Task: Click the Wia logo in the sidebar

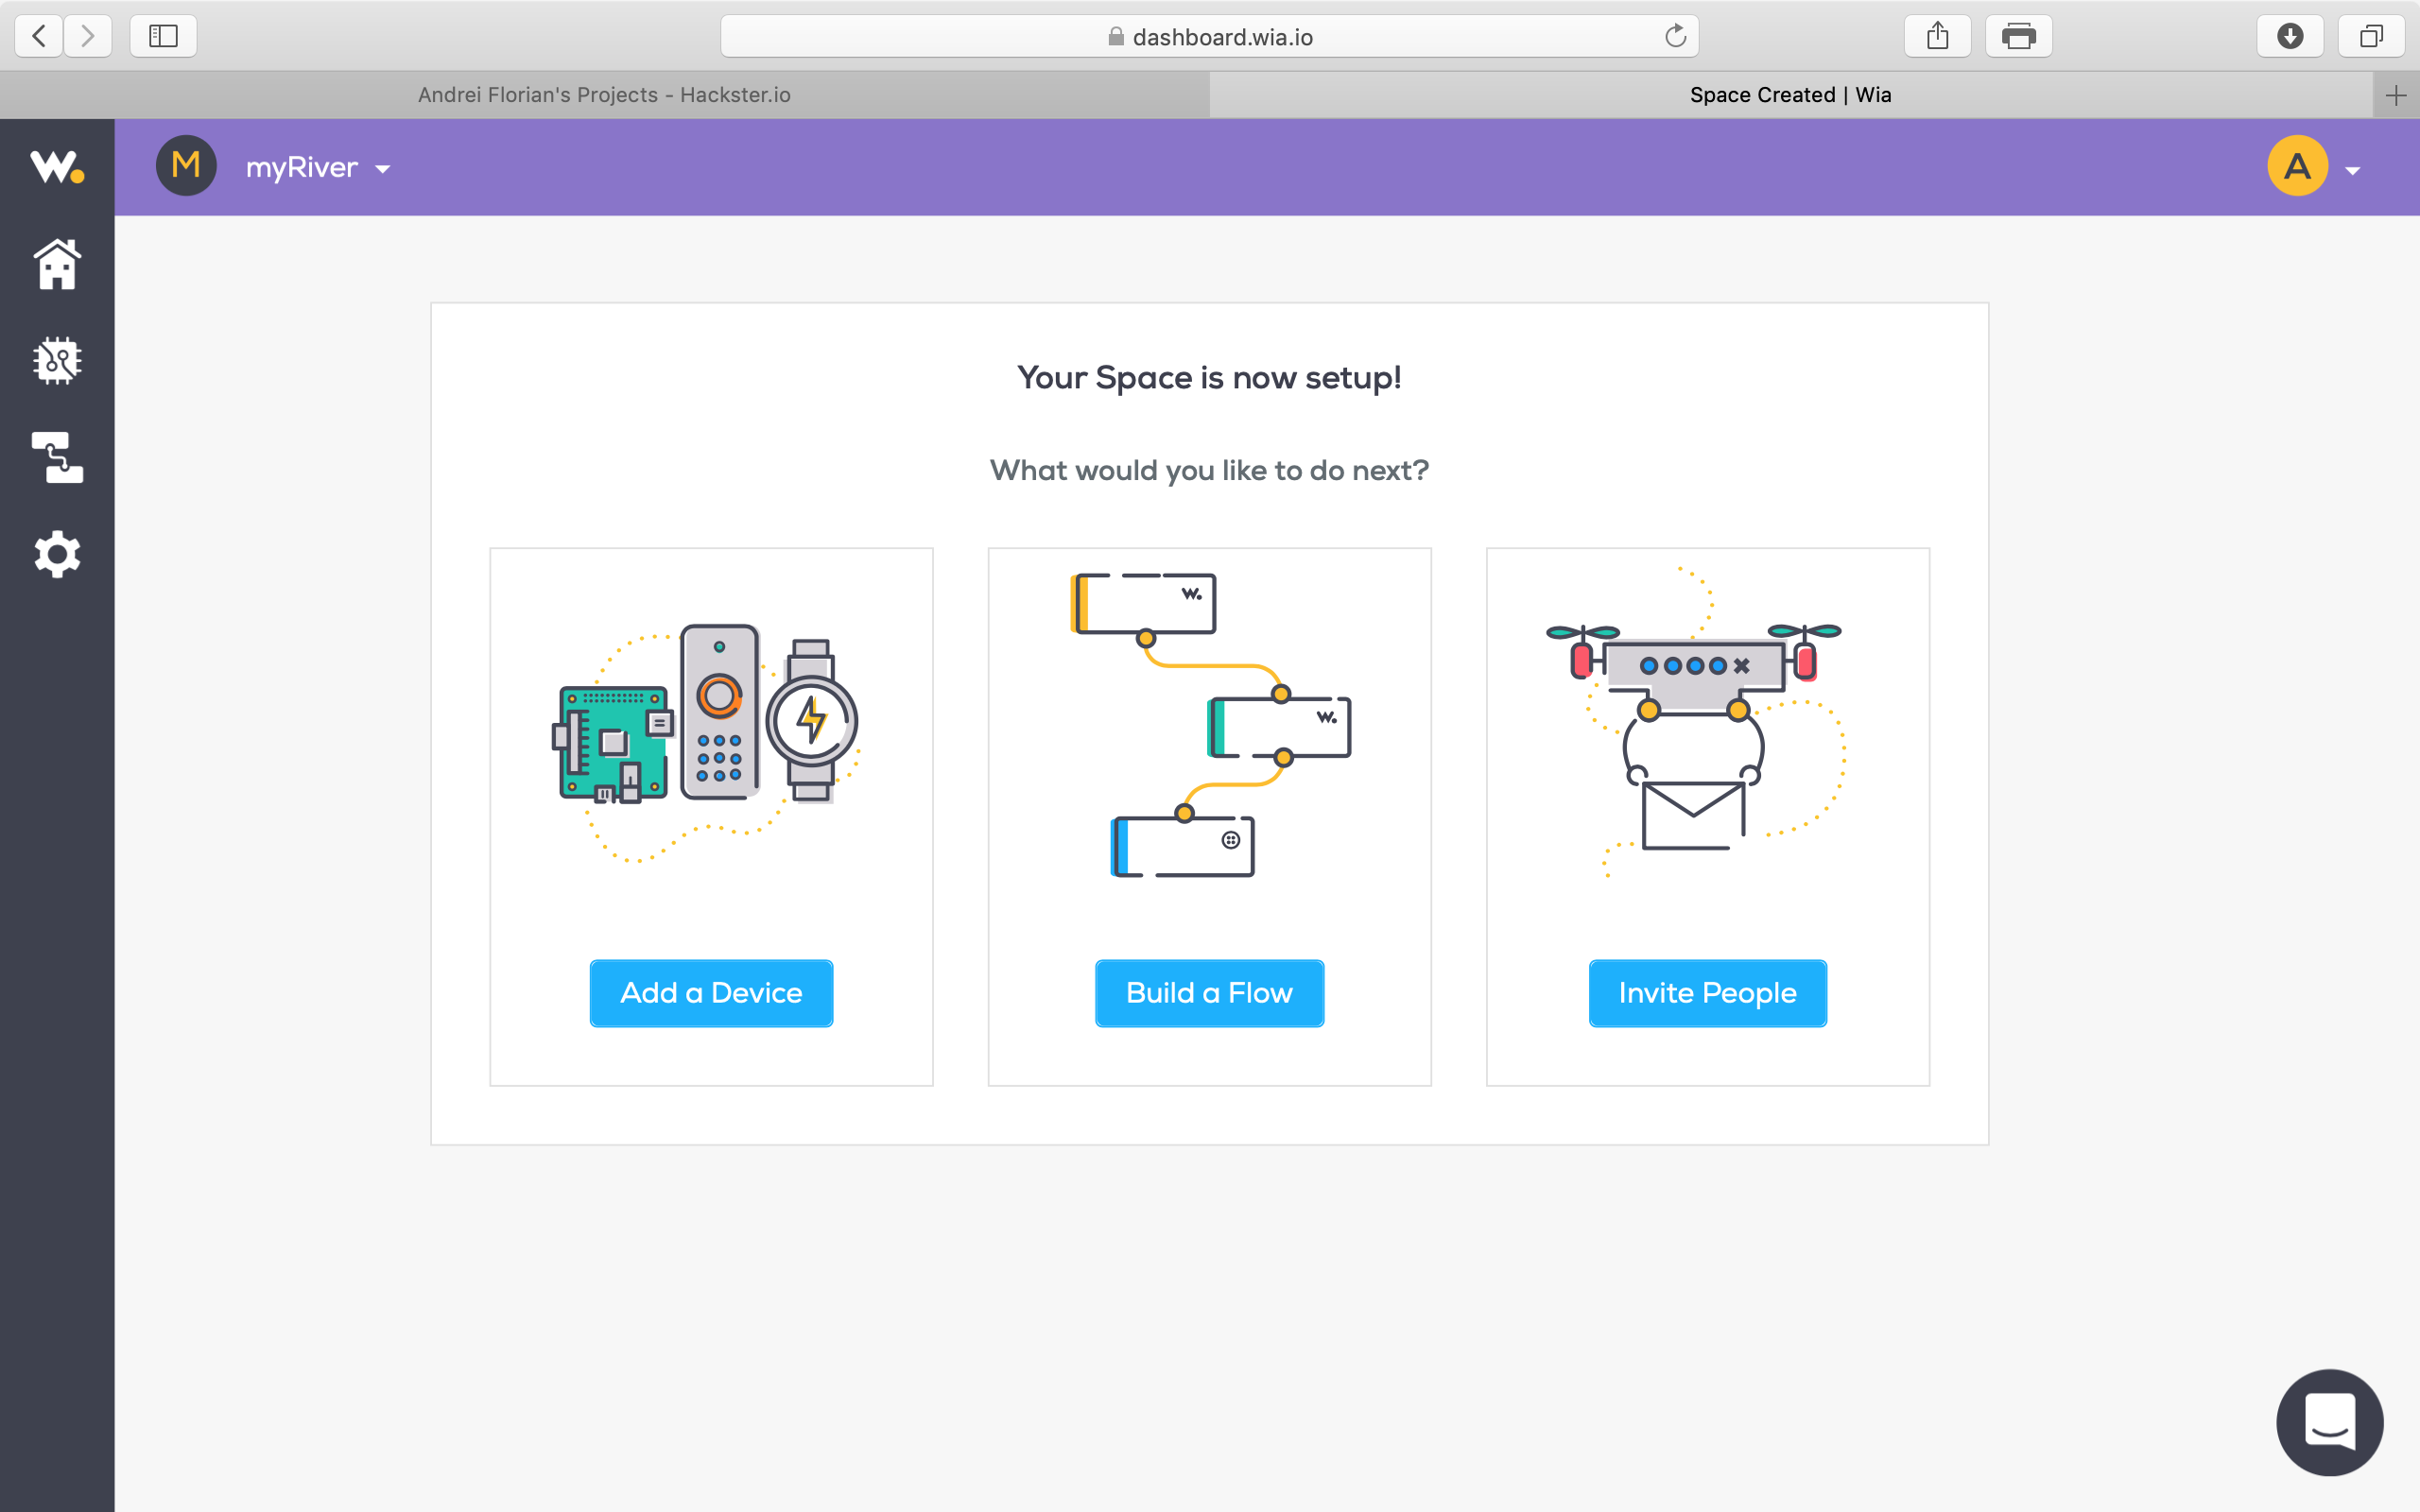Action: [57, 167]
